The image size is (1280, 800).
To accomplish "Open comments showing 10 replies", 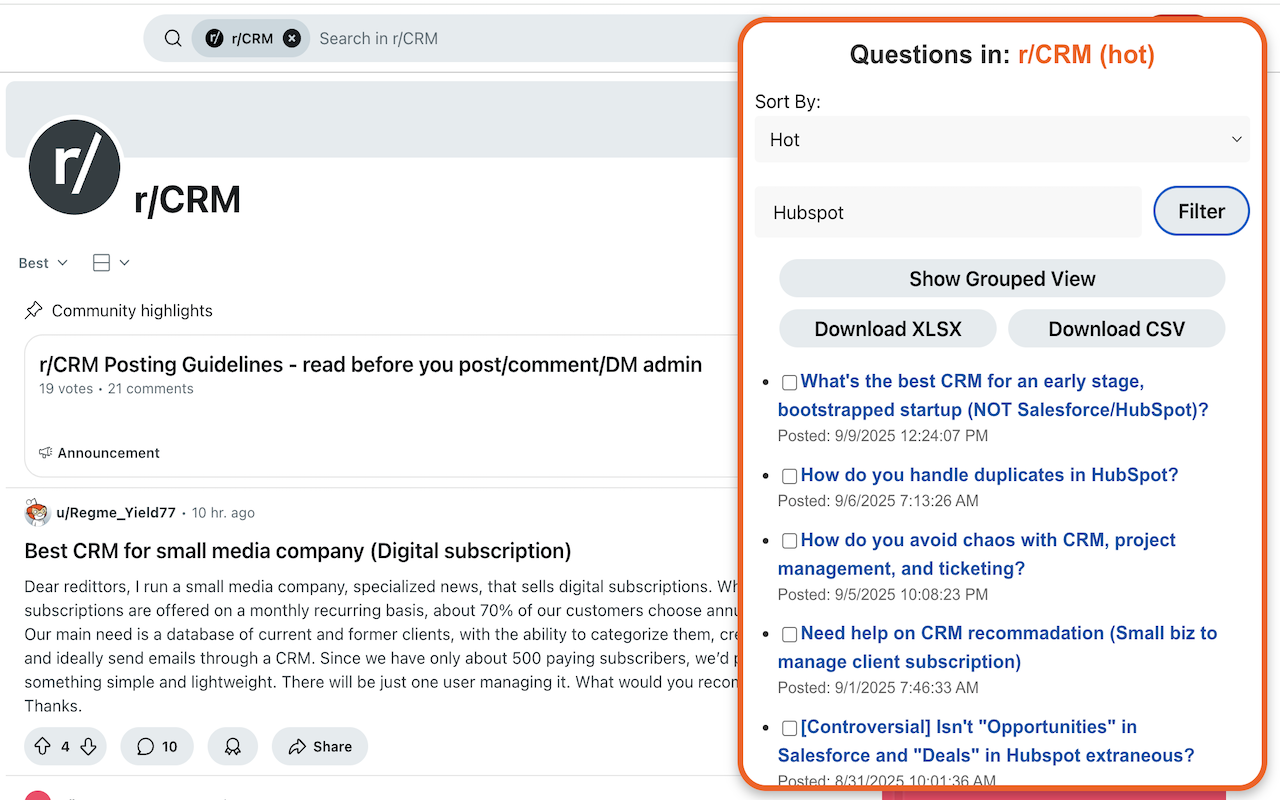I will point(157,746).
